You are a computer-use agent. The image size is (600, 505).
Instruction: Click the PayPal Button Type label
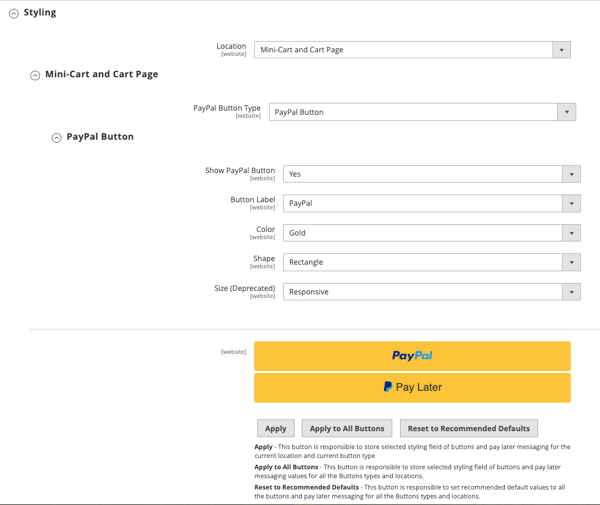[227, 108]
